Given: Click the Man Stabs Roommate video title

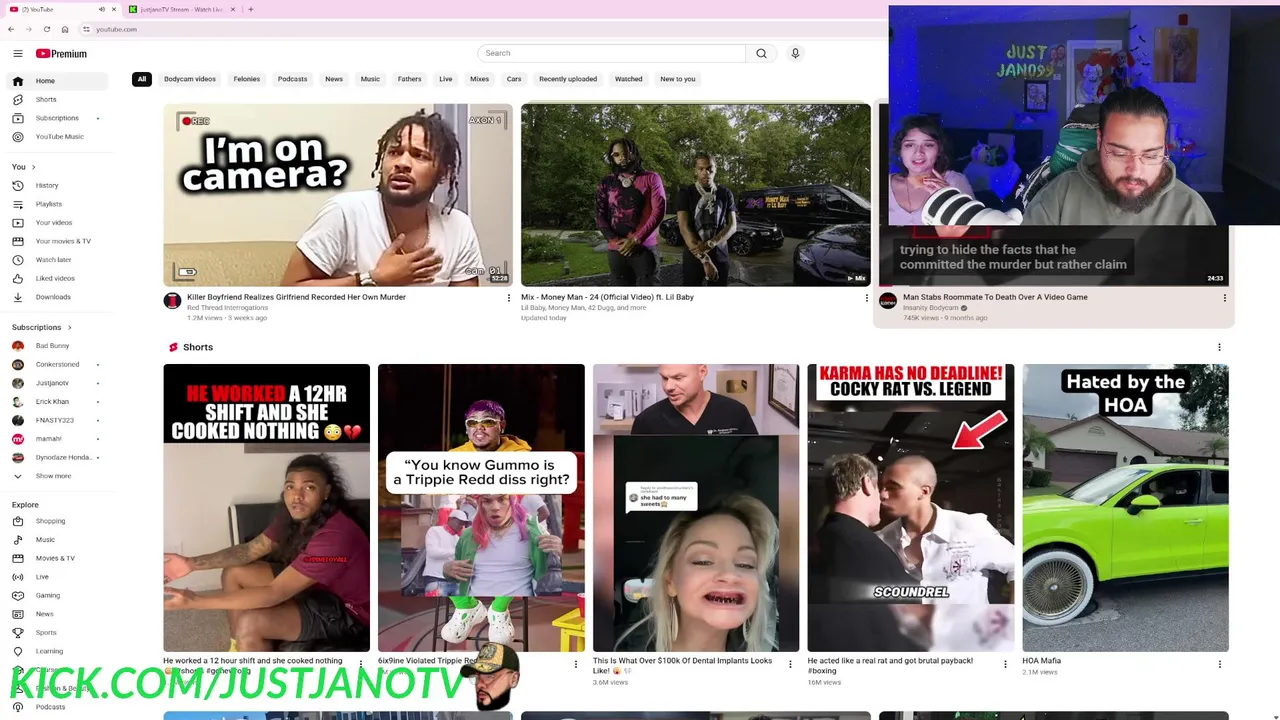Looking at the screenshot, I should pos(995,297).
